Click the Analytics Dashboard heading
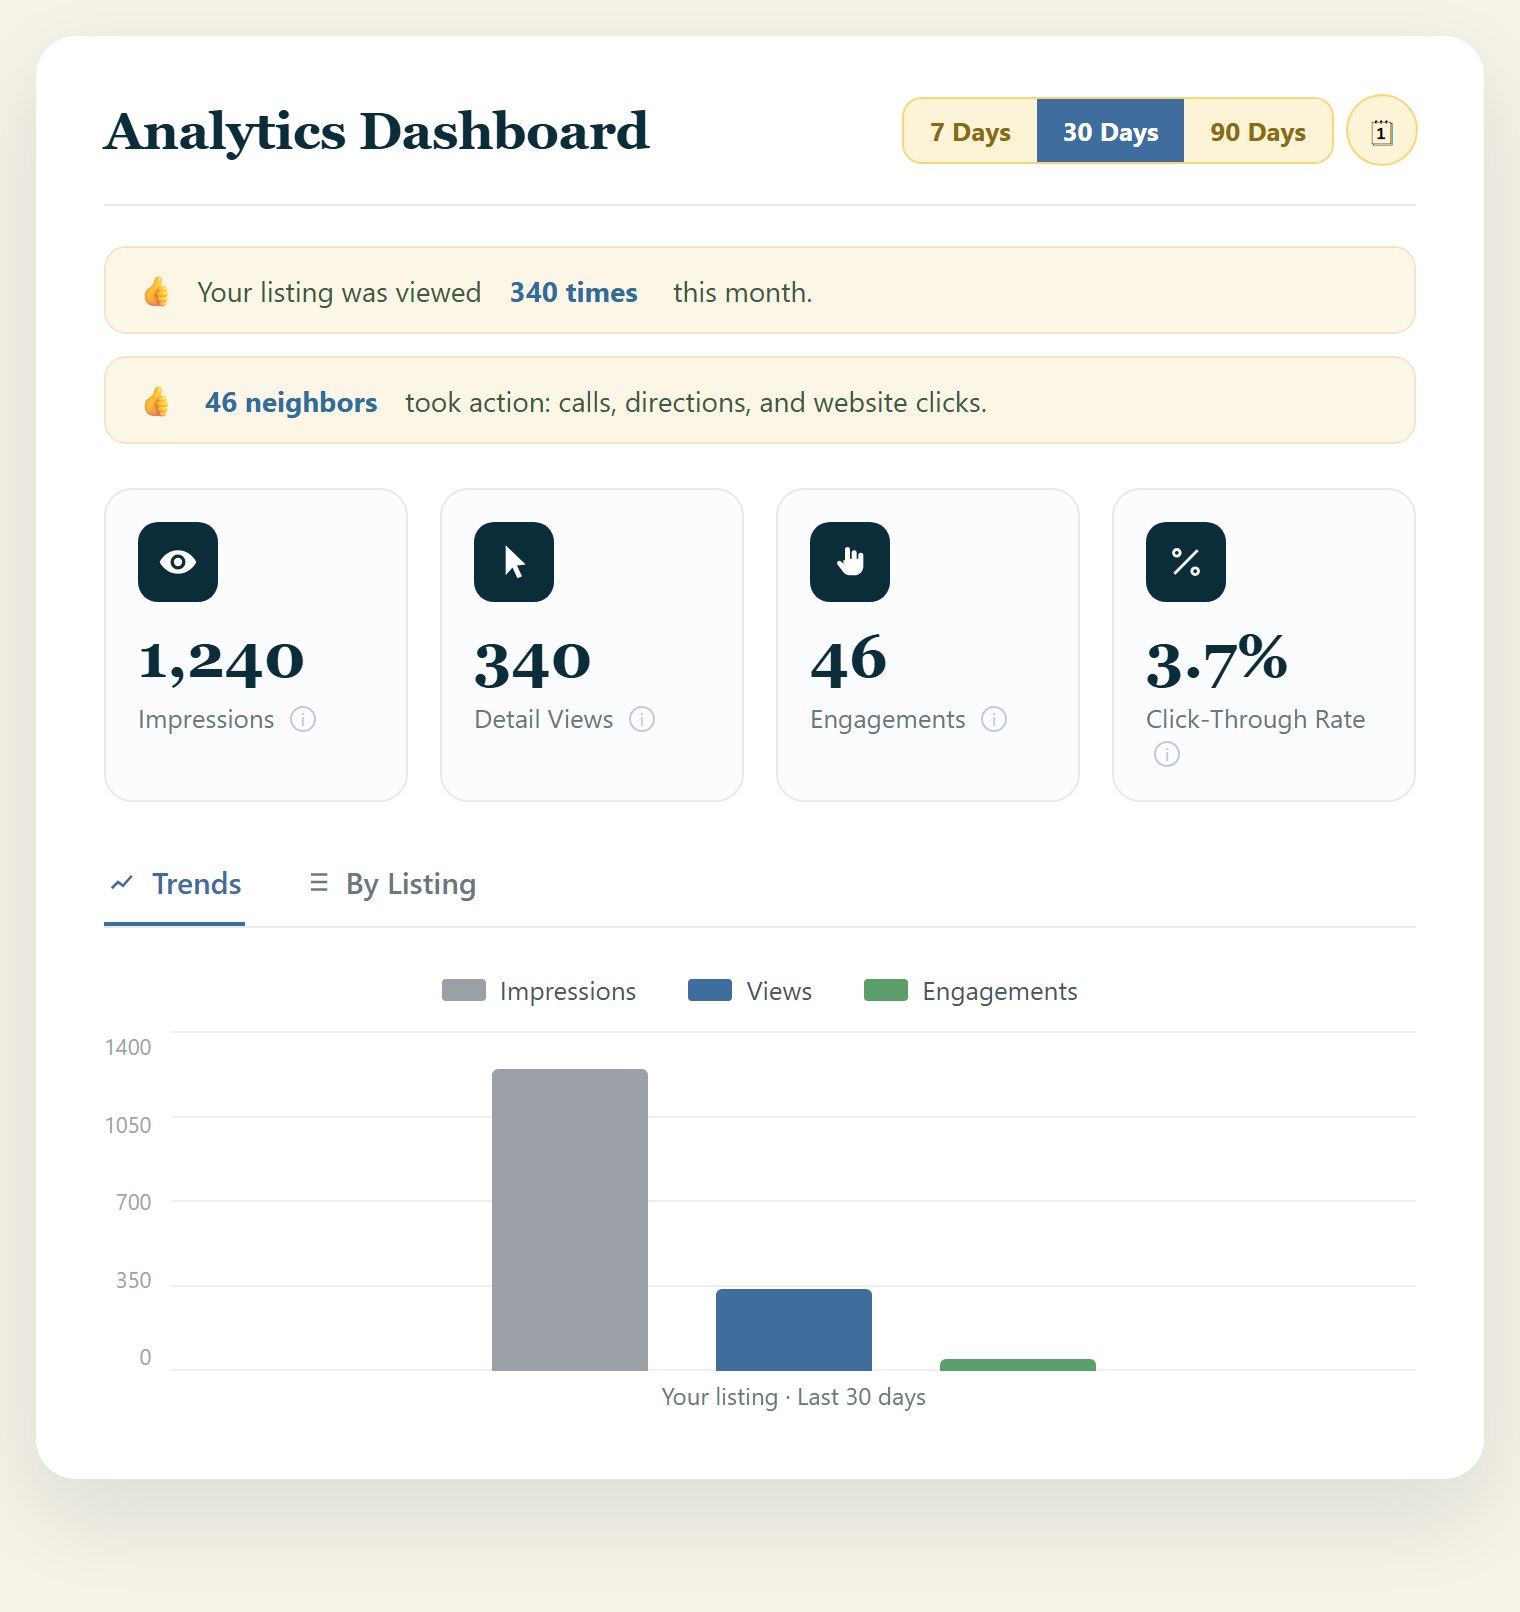Viewport: 1520px width, 1612px height. point(377,132)
